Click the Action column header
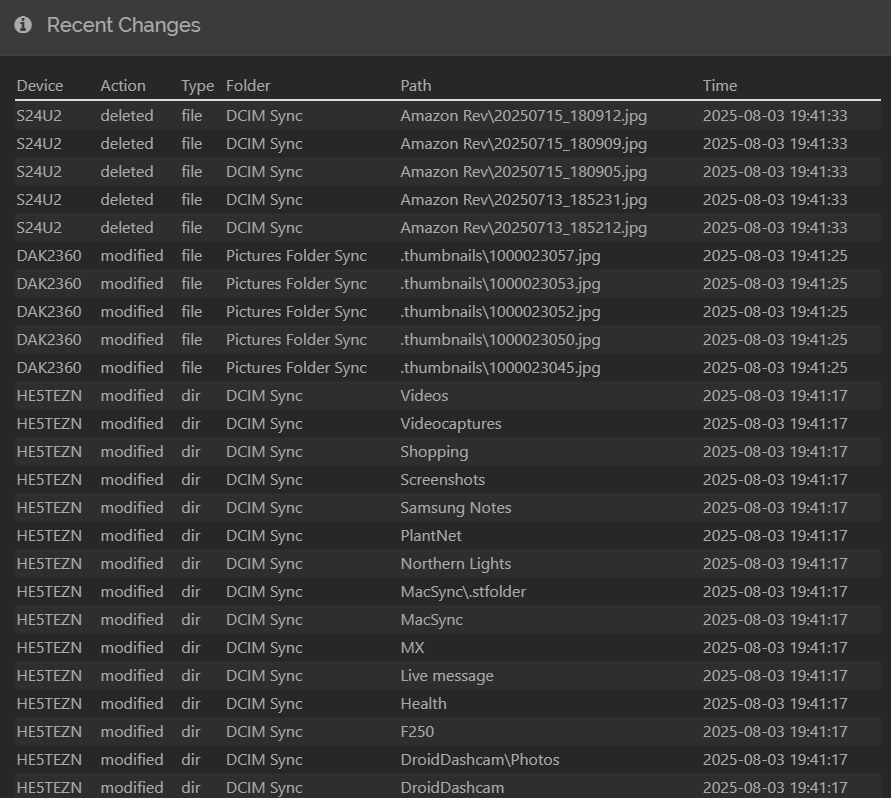Screen dimensions: 891x798 [123, 86]
